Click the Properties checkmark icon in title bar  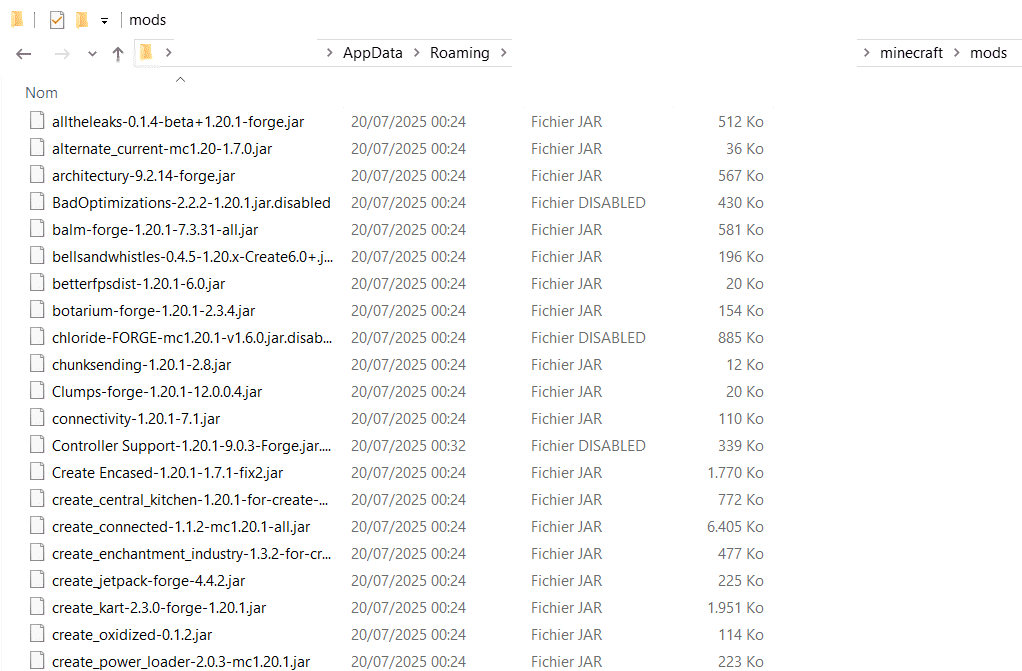click(x=57, y=20)
